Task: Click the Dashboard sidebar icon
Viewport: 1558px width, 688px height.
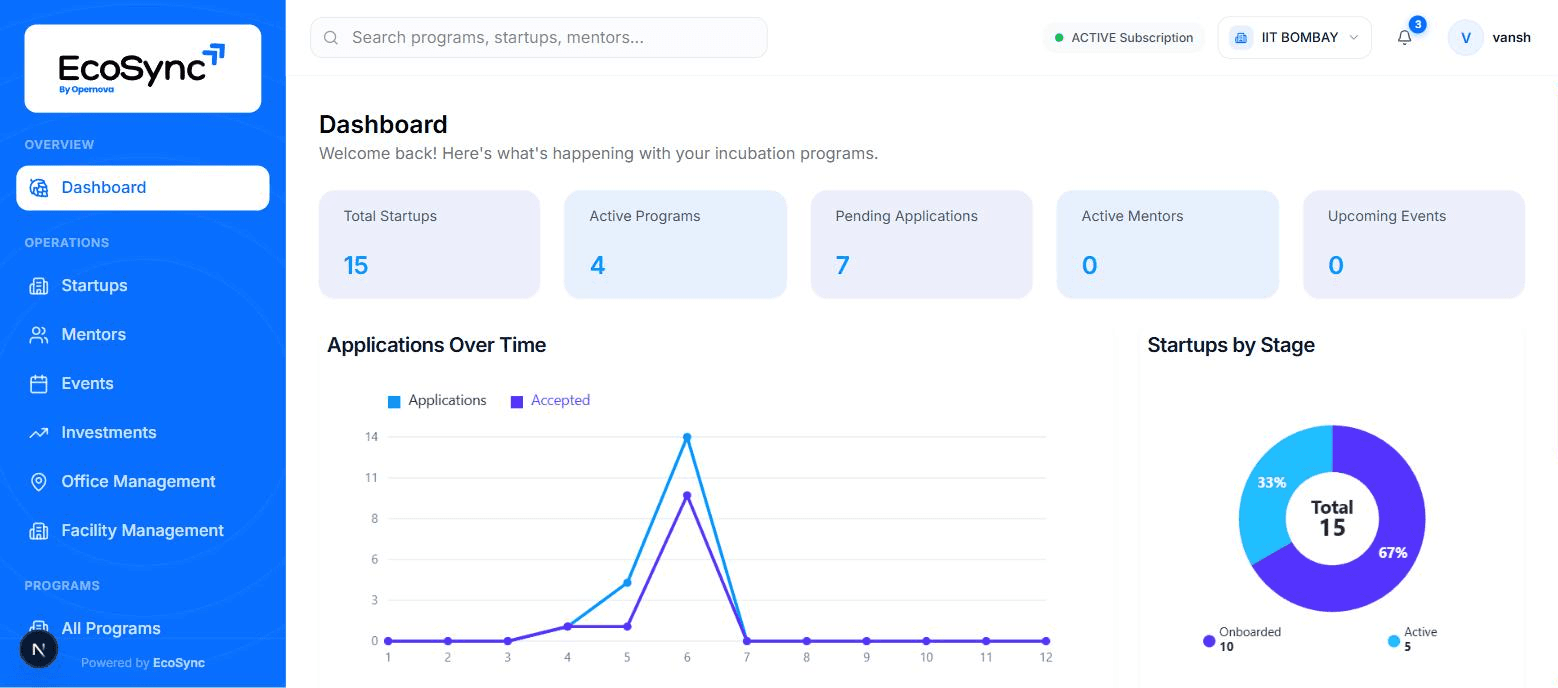Action: coord(39,188)
